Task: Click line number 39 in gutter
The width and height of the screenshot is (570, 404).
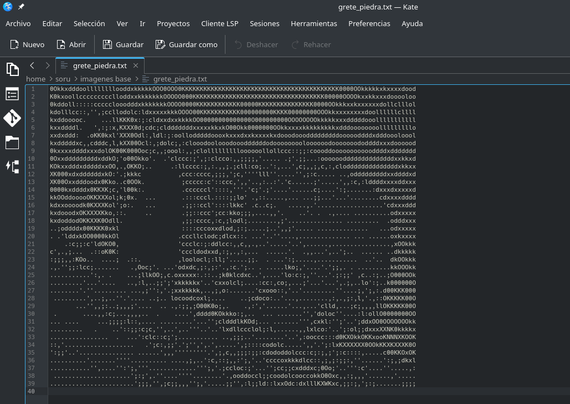Action: [x=32, y=384]
